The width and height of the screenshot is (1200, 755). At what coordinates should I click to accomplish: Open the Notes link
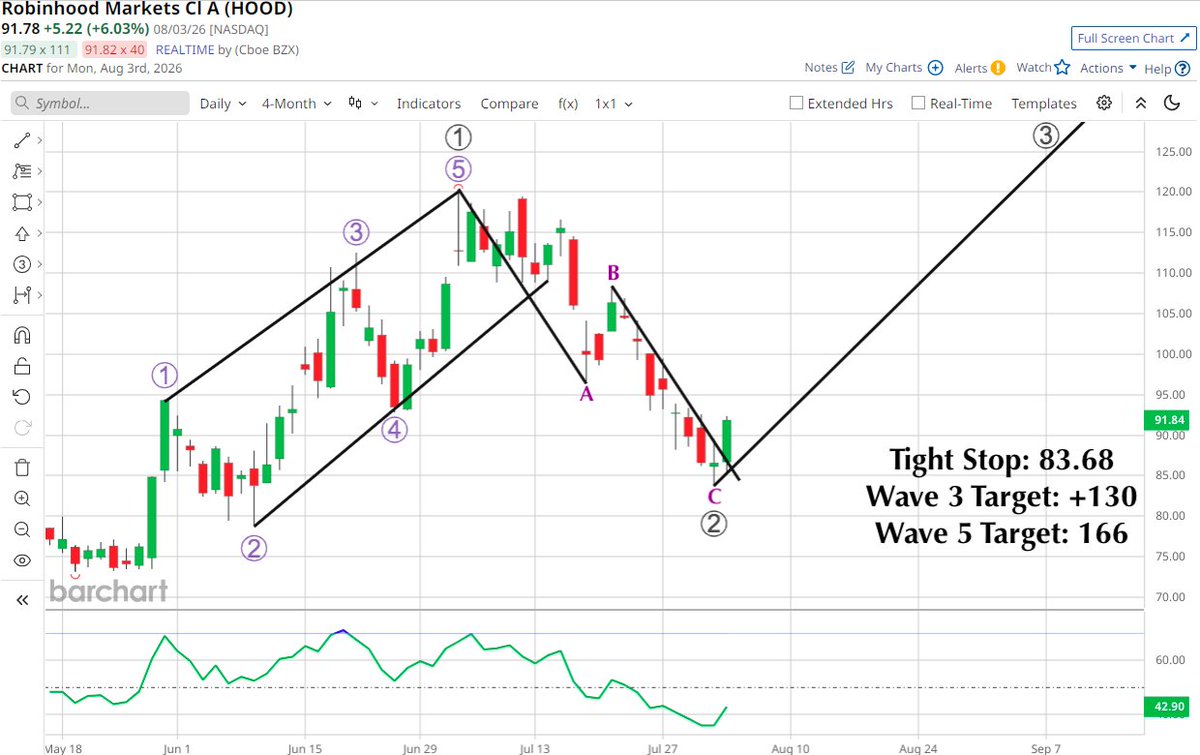click(x=821, y=68)
